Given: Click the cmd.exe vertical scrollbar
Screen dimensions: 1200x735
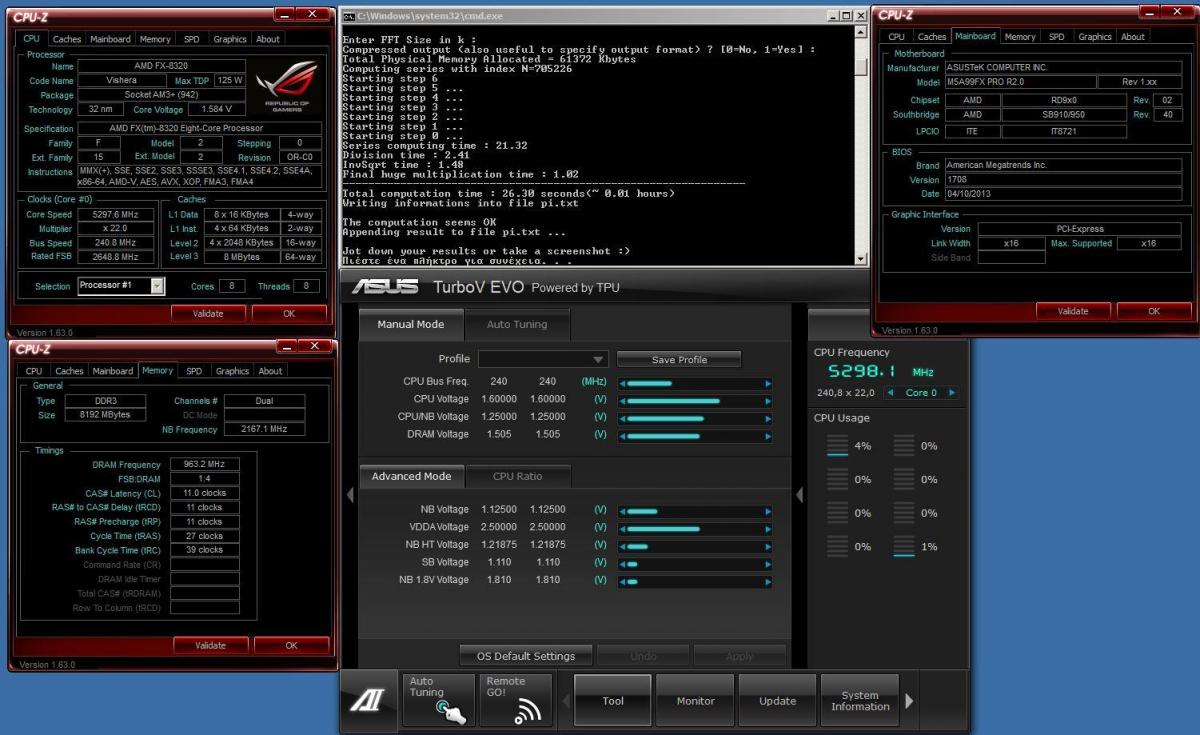Looking at the screenshot, I should coord(861,145).
